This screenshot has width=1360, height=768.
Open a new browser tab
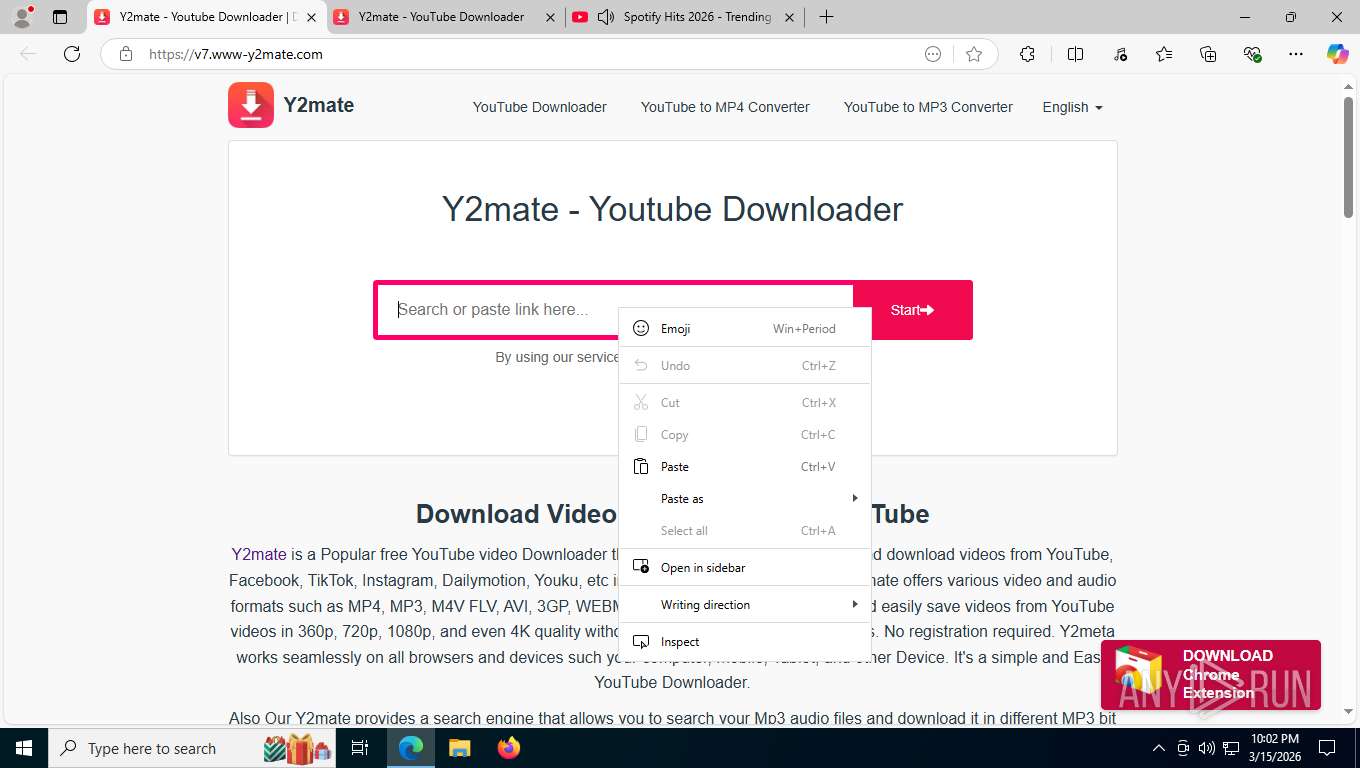click(x=826, y=17)
